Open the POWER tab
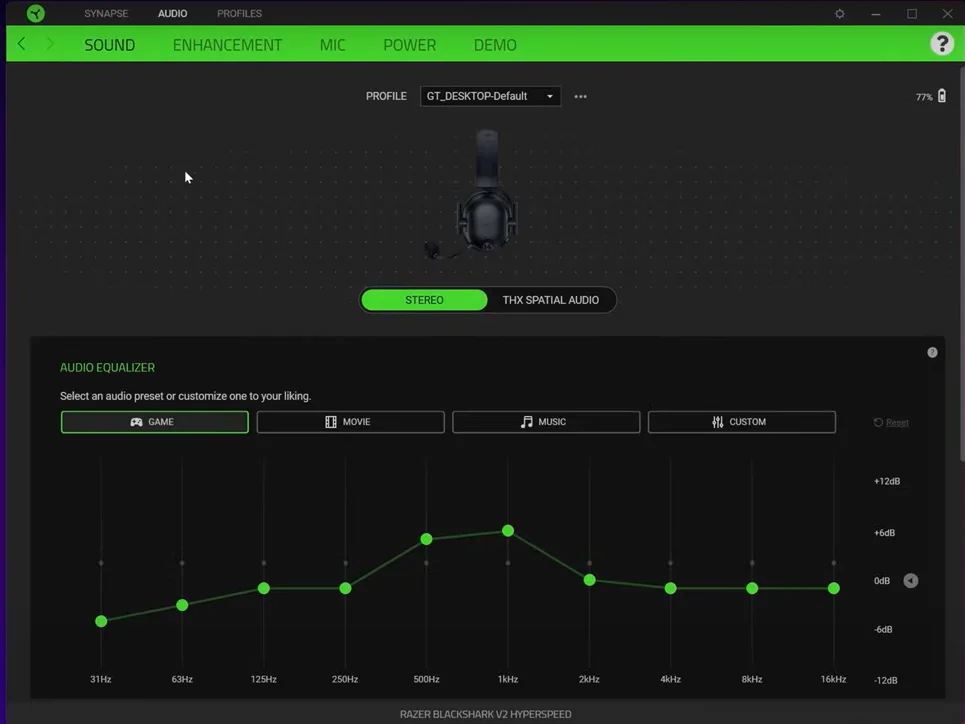The image size is (965, 724). click(x=409, y=45)
